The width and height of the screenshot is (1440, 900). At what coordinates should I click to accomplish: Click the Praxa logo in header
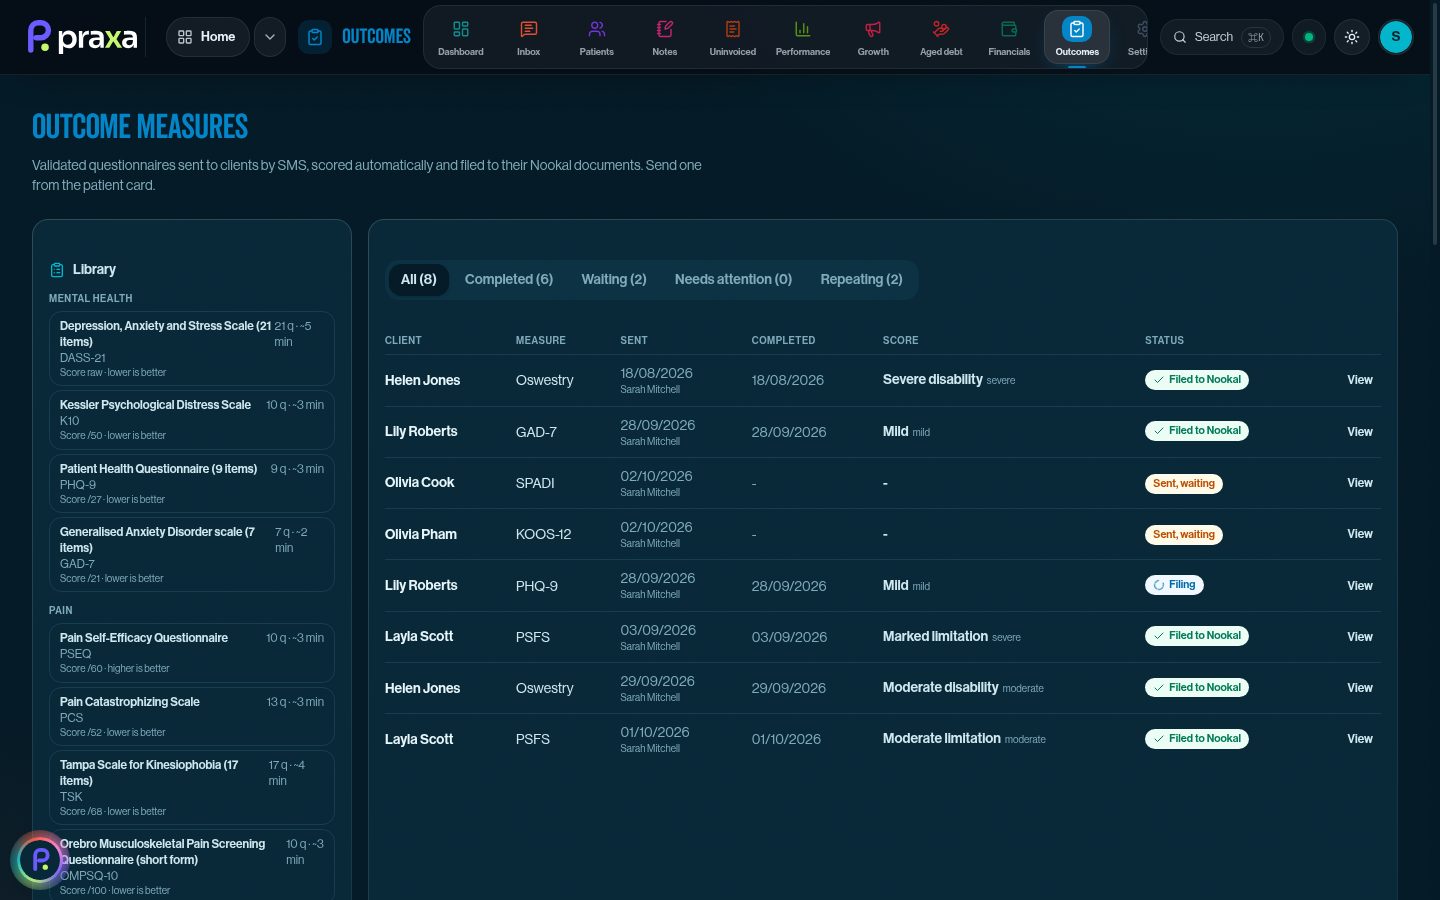(83, 37)
